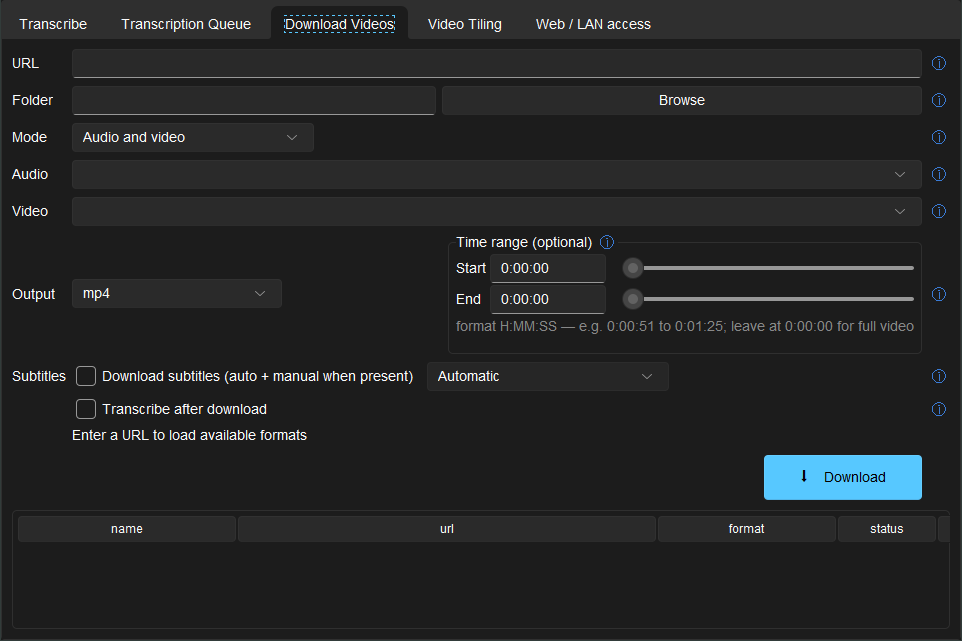Click the blue Download button
The width and height of the screenshot is (962, 641).
pyautogui.click(x=842, y=477)
